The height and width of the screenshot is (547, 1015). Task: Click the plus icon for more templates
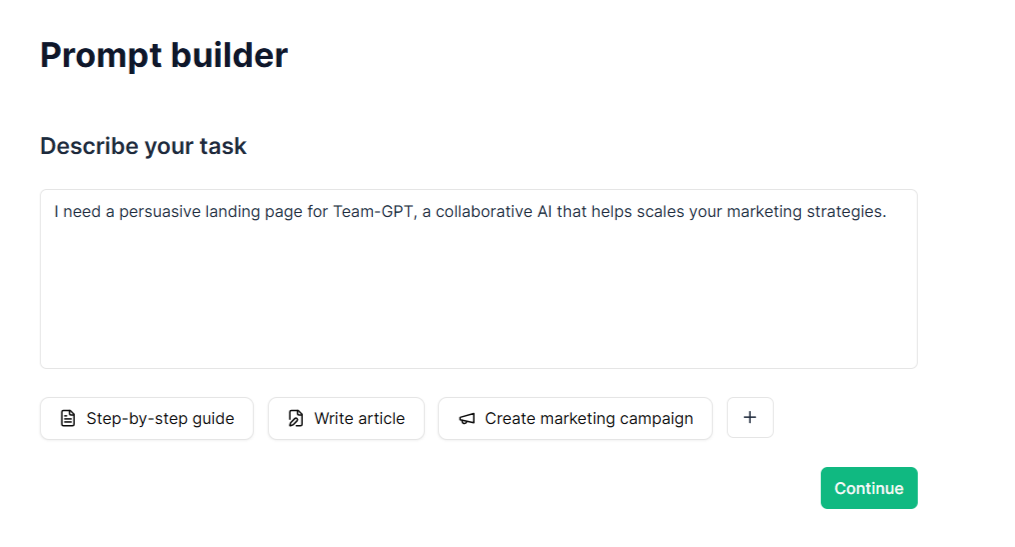point(750,418)
